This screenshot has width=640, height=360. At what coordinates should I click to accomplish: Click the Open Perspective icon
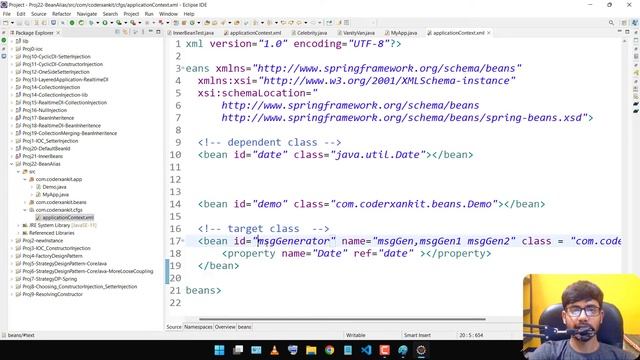(624, 23)
